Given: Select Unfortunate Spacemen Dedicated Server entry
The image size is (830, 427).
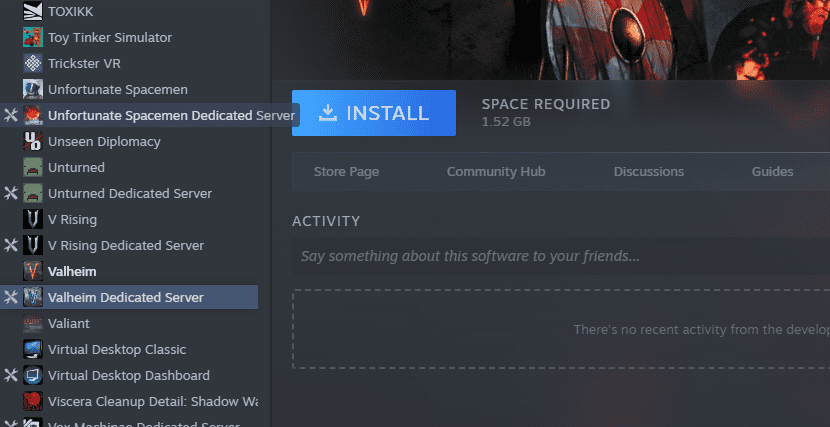Looking at the screenshot, I should 150,116.
